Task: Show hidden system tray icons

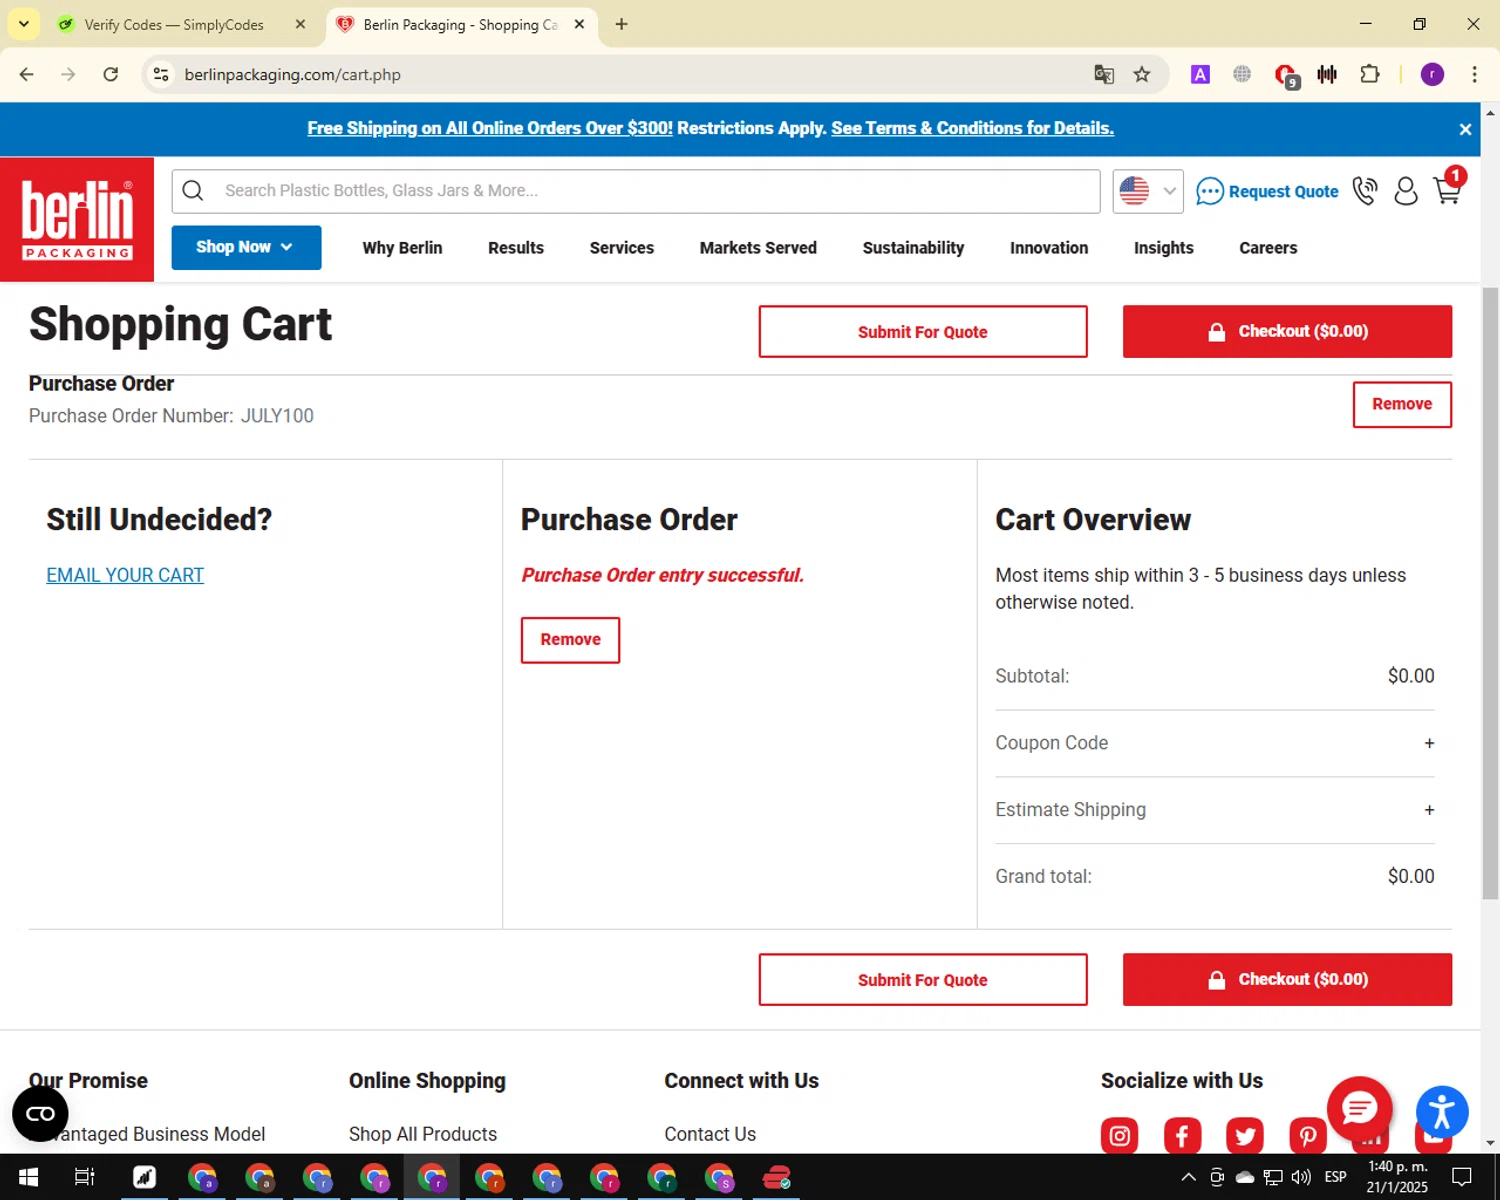Action: pyautogui.click(x=1188, y=1177)
